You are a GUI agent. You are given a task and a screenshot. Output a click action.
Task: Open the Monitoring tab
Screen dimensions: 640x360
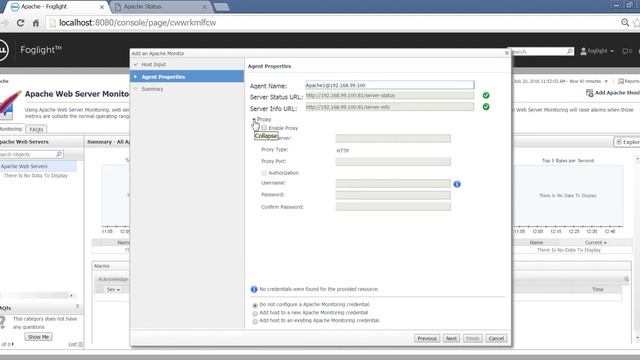tap(11, 129)
